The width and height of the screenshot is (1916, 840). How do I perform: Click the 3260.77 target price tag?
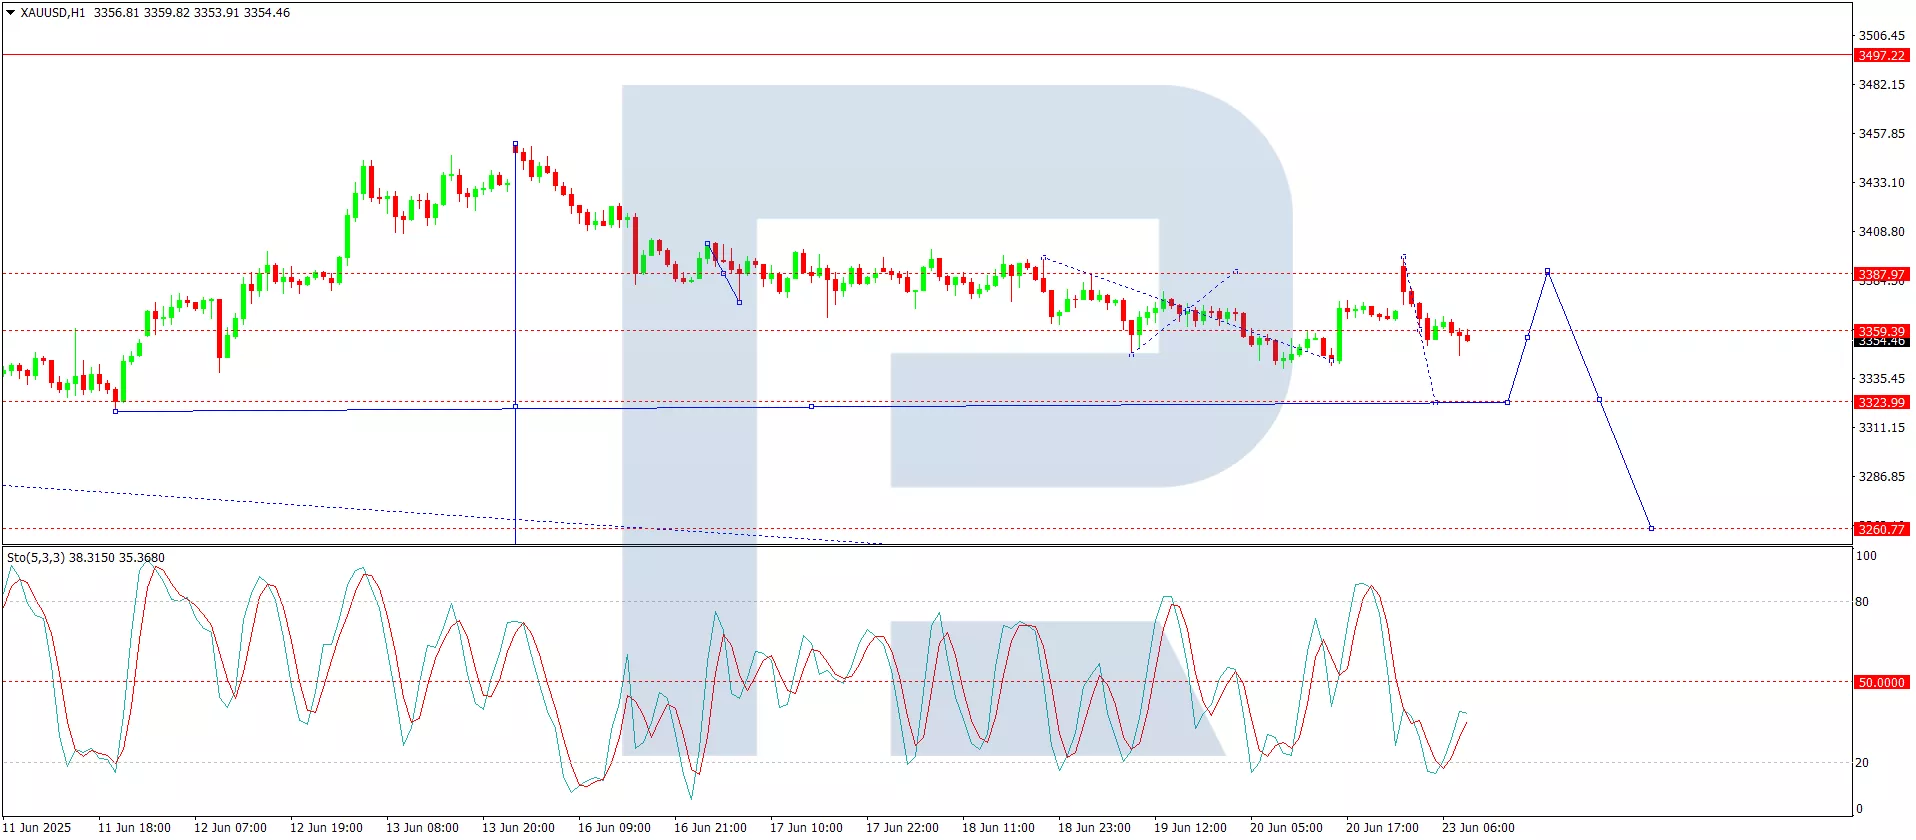pos(1881,529)
